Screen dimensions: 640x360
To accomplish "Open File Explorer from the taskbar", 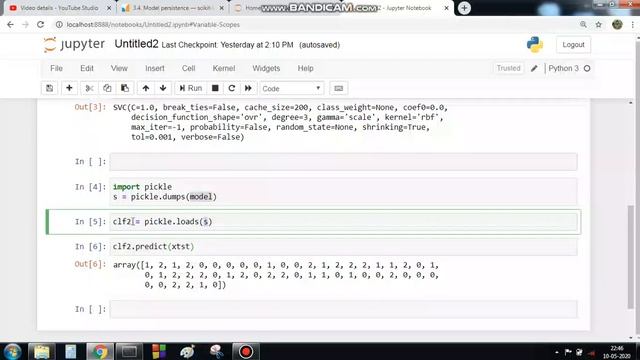I will (41, 351).
